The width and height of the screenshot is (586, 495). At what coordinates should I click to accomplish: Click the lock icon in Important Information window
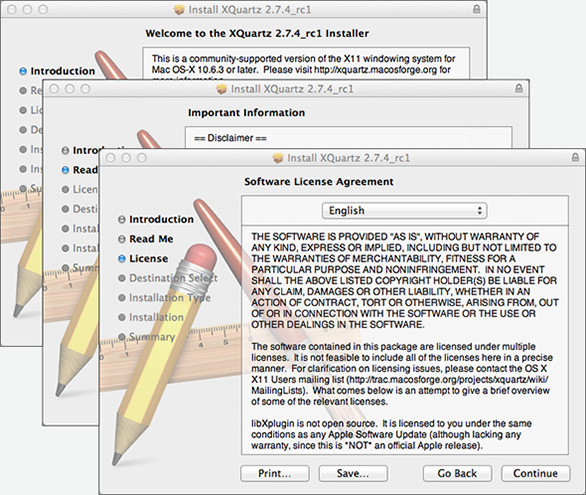tap(519, 88)
